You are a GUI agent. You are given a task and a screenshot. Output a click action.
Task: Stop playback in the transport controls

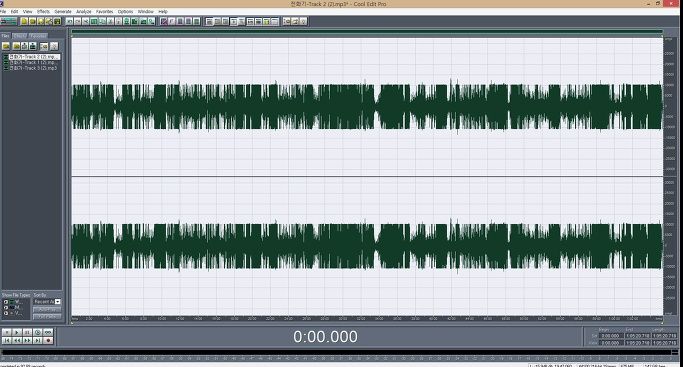tap(7, 332)
